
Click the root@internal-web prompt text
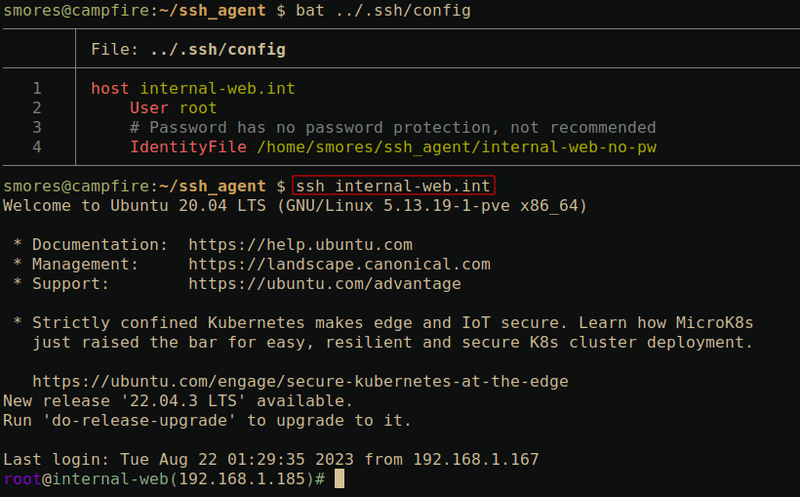(x=76, y=479)
